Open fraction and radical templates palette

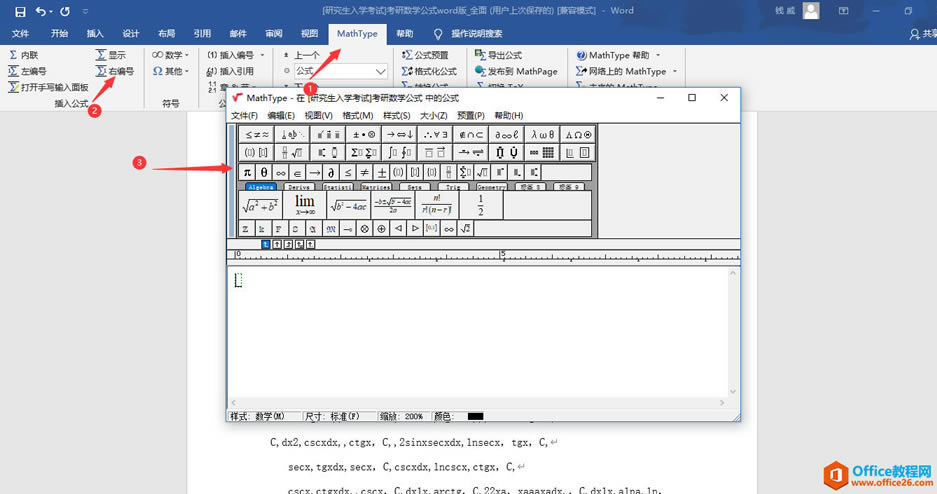pyautogui.click(x=292, y=153)
